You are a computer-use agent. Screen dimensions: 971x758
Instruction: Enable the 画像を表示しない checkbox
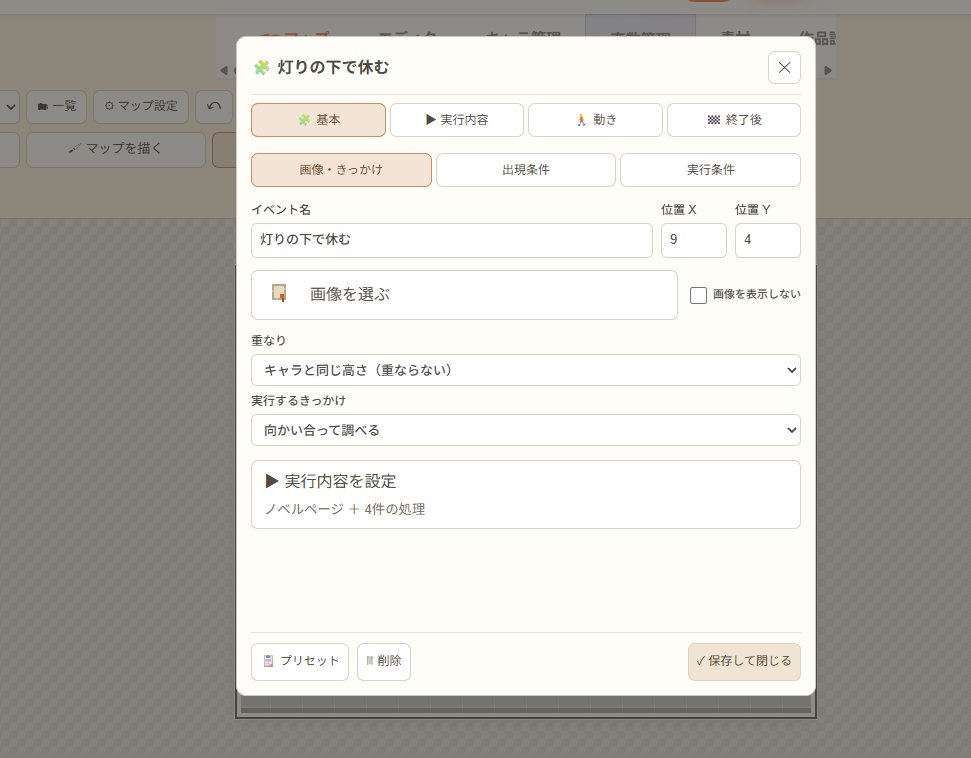[699, 295]
